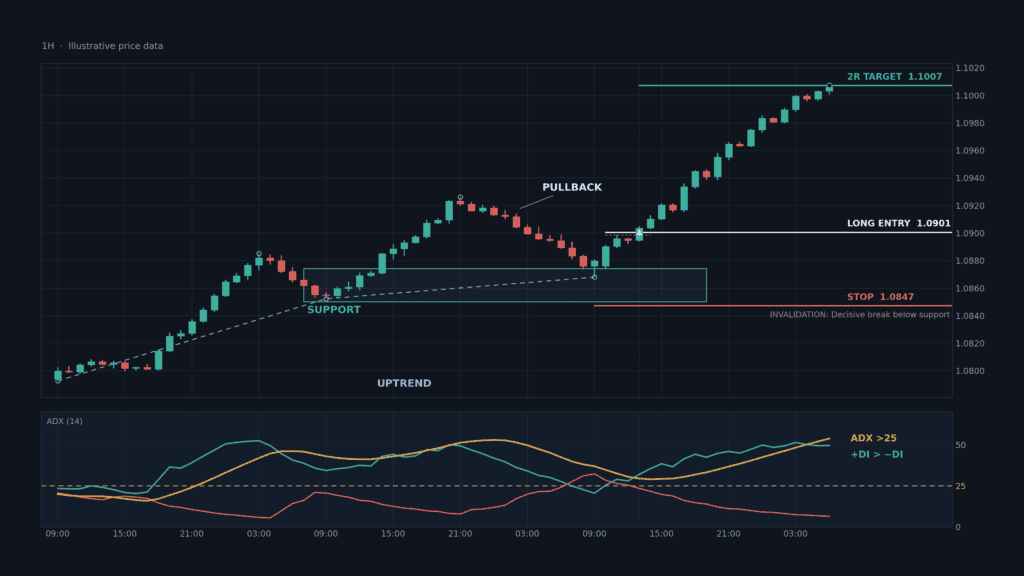Click the 'ADX >25' legend text
Viewport: 1024px width, 576px height.
click(873, 438)
